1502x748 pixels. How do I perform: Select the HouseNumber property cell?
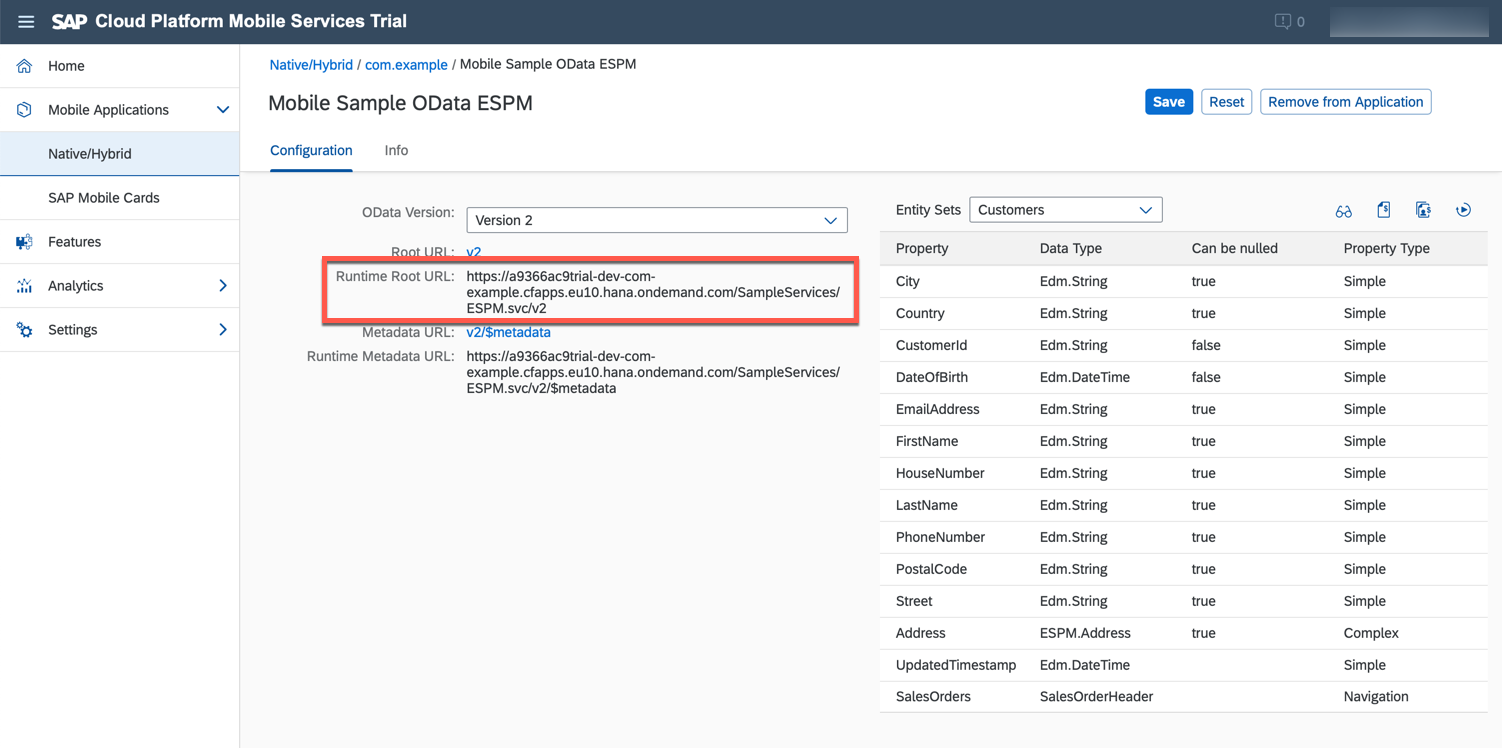[940, 474]
